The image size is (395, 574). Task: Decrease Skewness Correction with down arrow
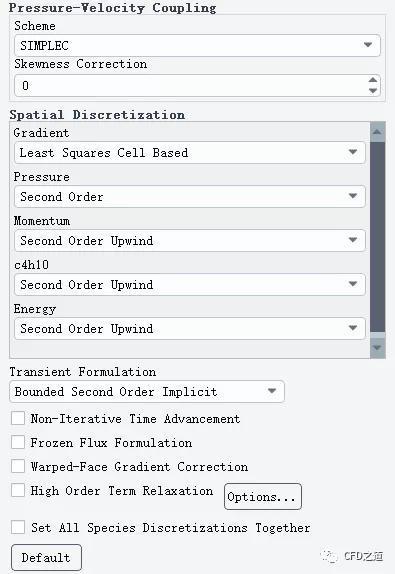tap(373, 90)
